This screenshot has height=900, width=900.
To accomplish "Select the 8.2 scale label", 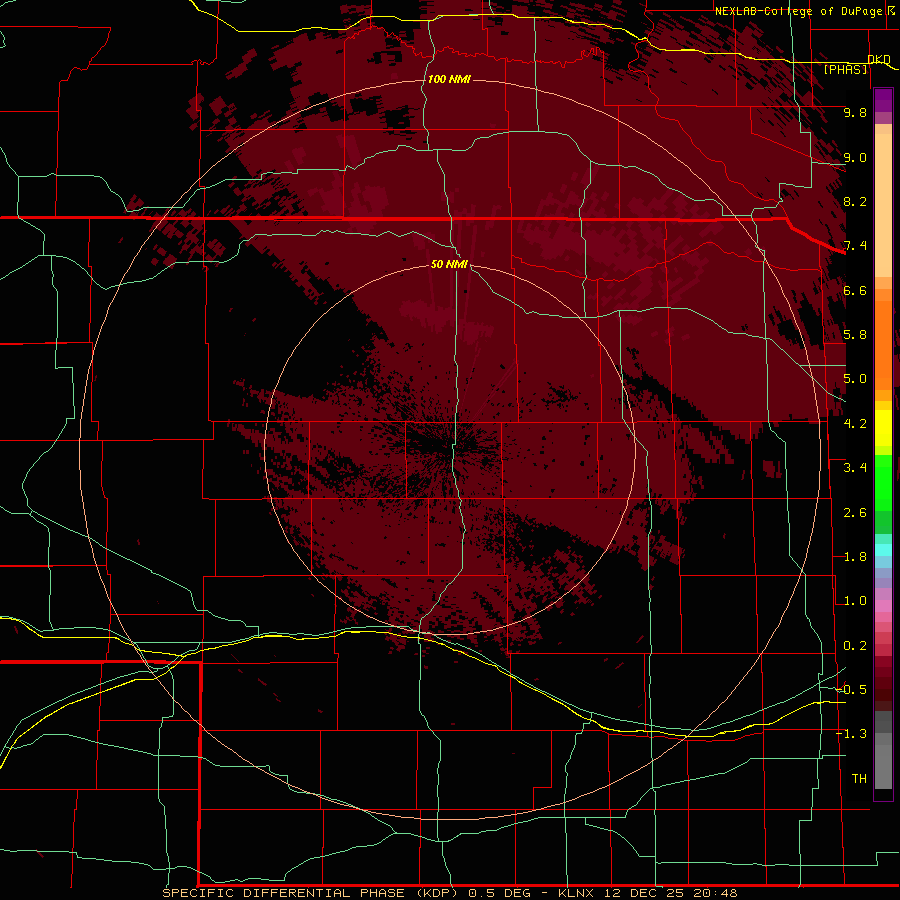I will pos(855,201).
